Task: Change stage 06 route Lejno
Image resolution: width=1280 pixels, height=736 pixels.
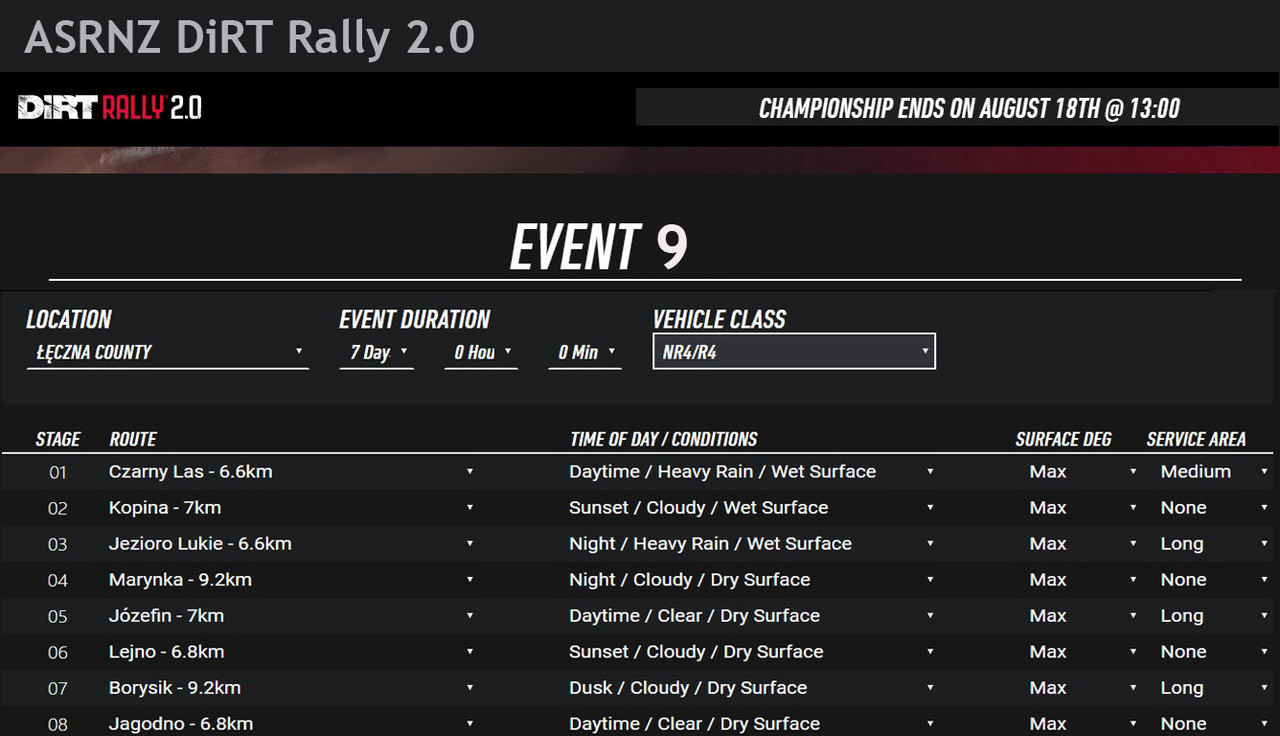Action: click(291, 652)
